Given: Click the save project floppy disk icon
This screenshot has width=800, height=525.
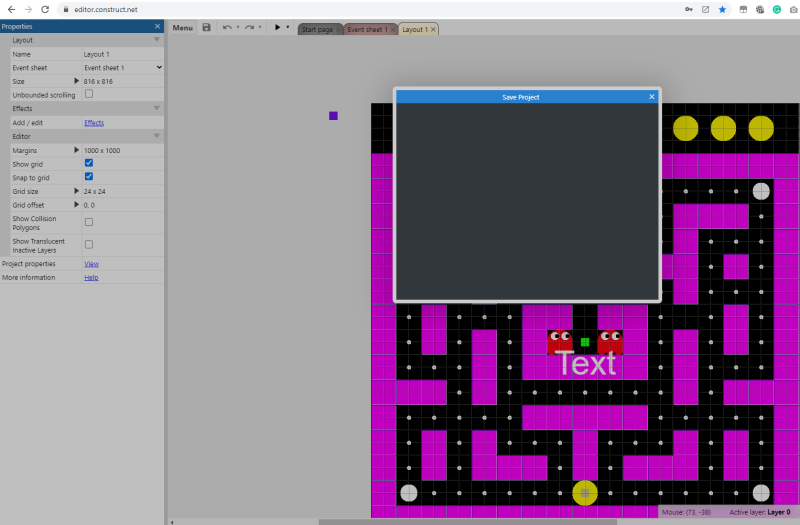Looking at the screenshot, I should (206, 28).
